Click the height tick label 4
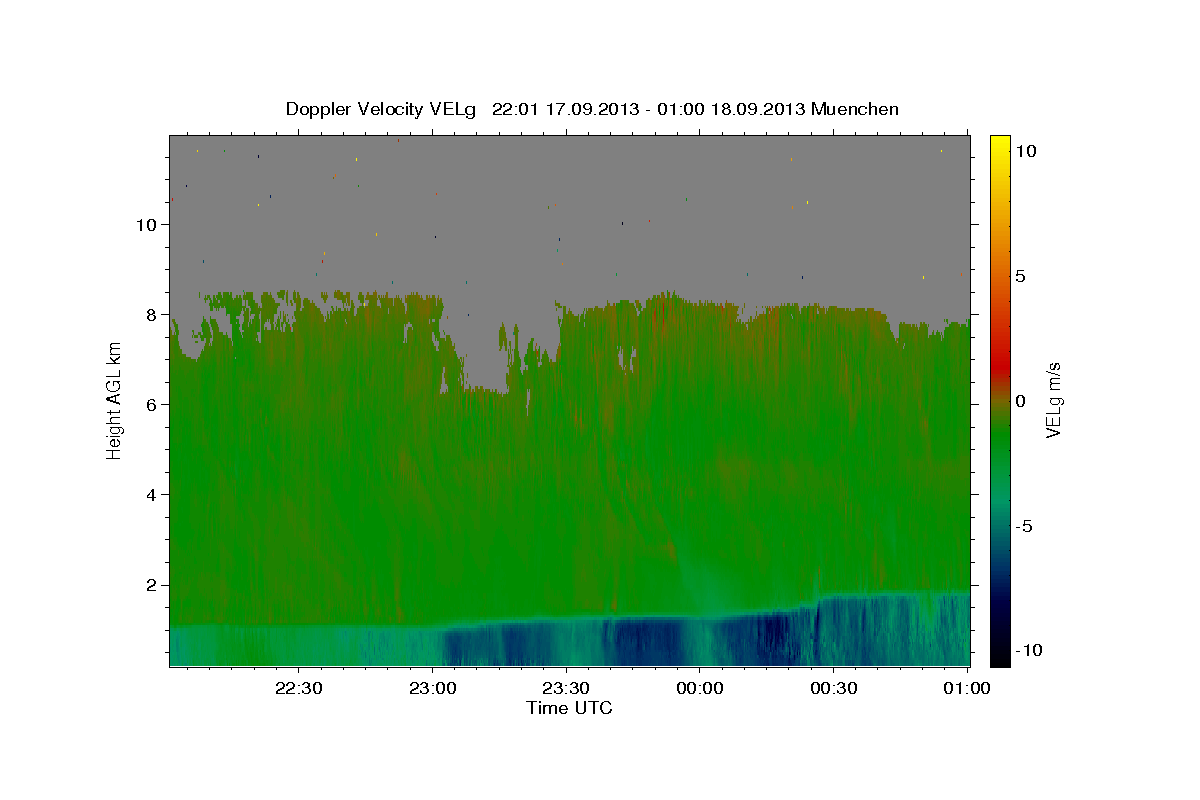Image resolution: width=1200 pixels, height=800 pixels. point(153,494)
